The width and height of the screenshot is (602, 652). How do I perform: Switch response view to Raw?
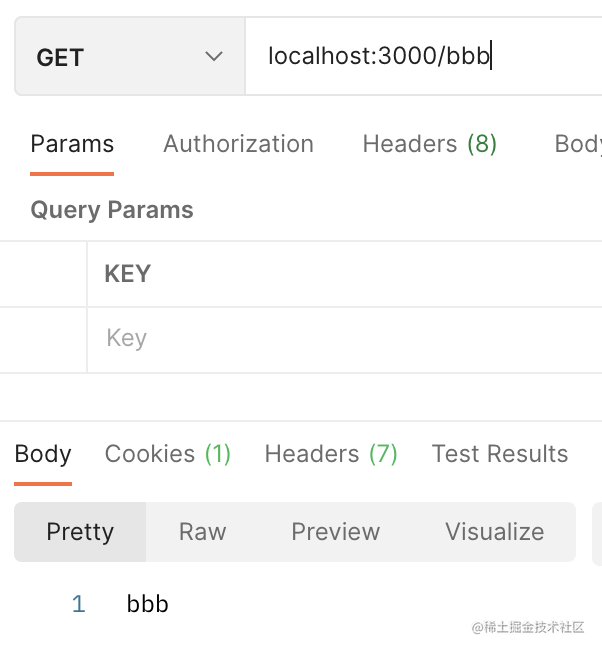click(x=202, y=531)
